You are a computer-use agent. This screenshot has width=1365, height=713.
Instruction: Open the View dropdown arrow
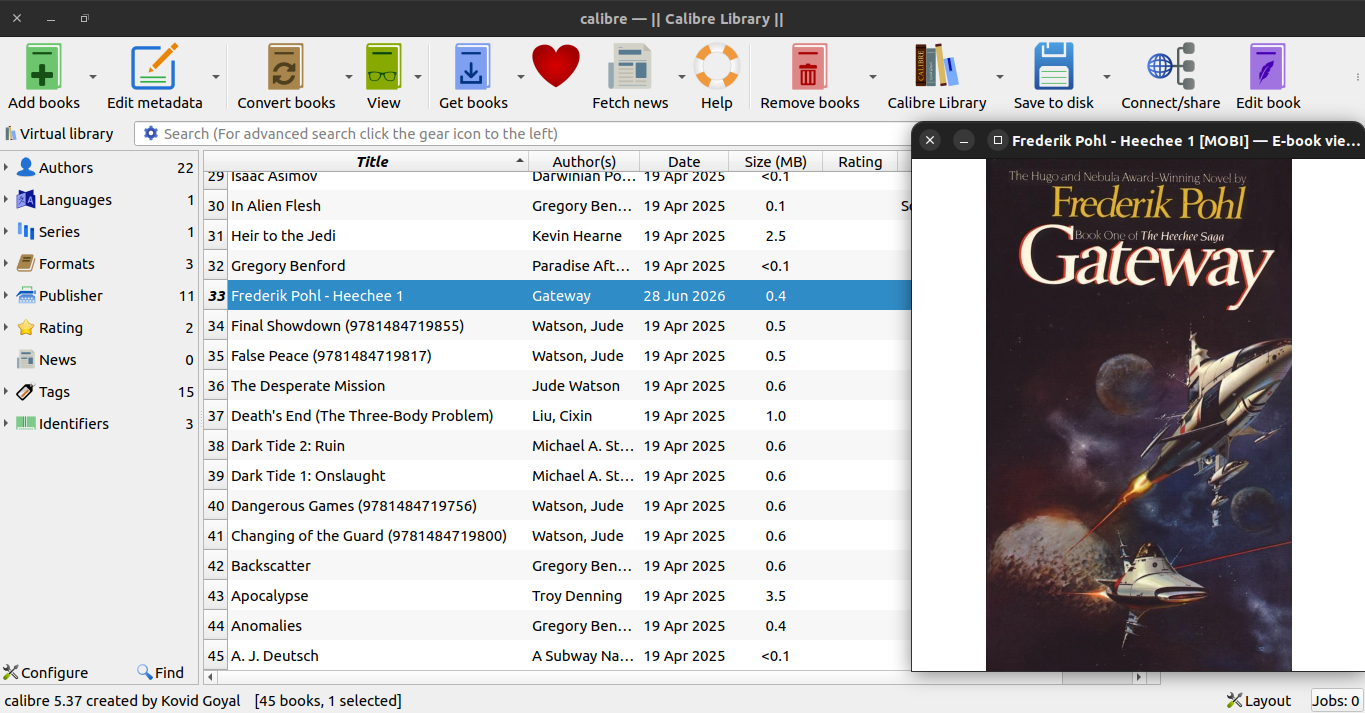pos(418,76)
